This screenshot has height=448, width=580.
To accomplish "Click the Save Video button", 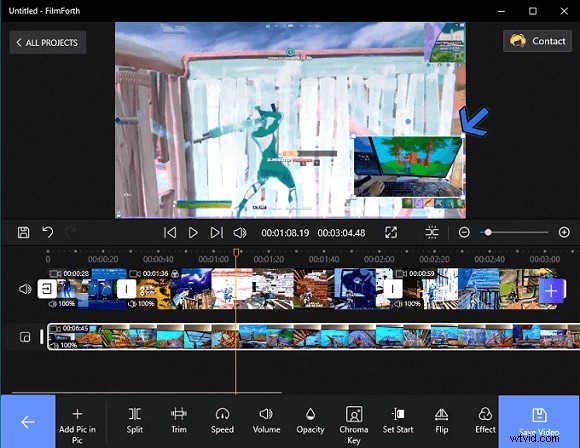I will coord(539,421).
